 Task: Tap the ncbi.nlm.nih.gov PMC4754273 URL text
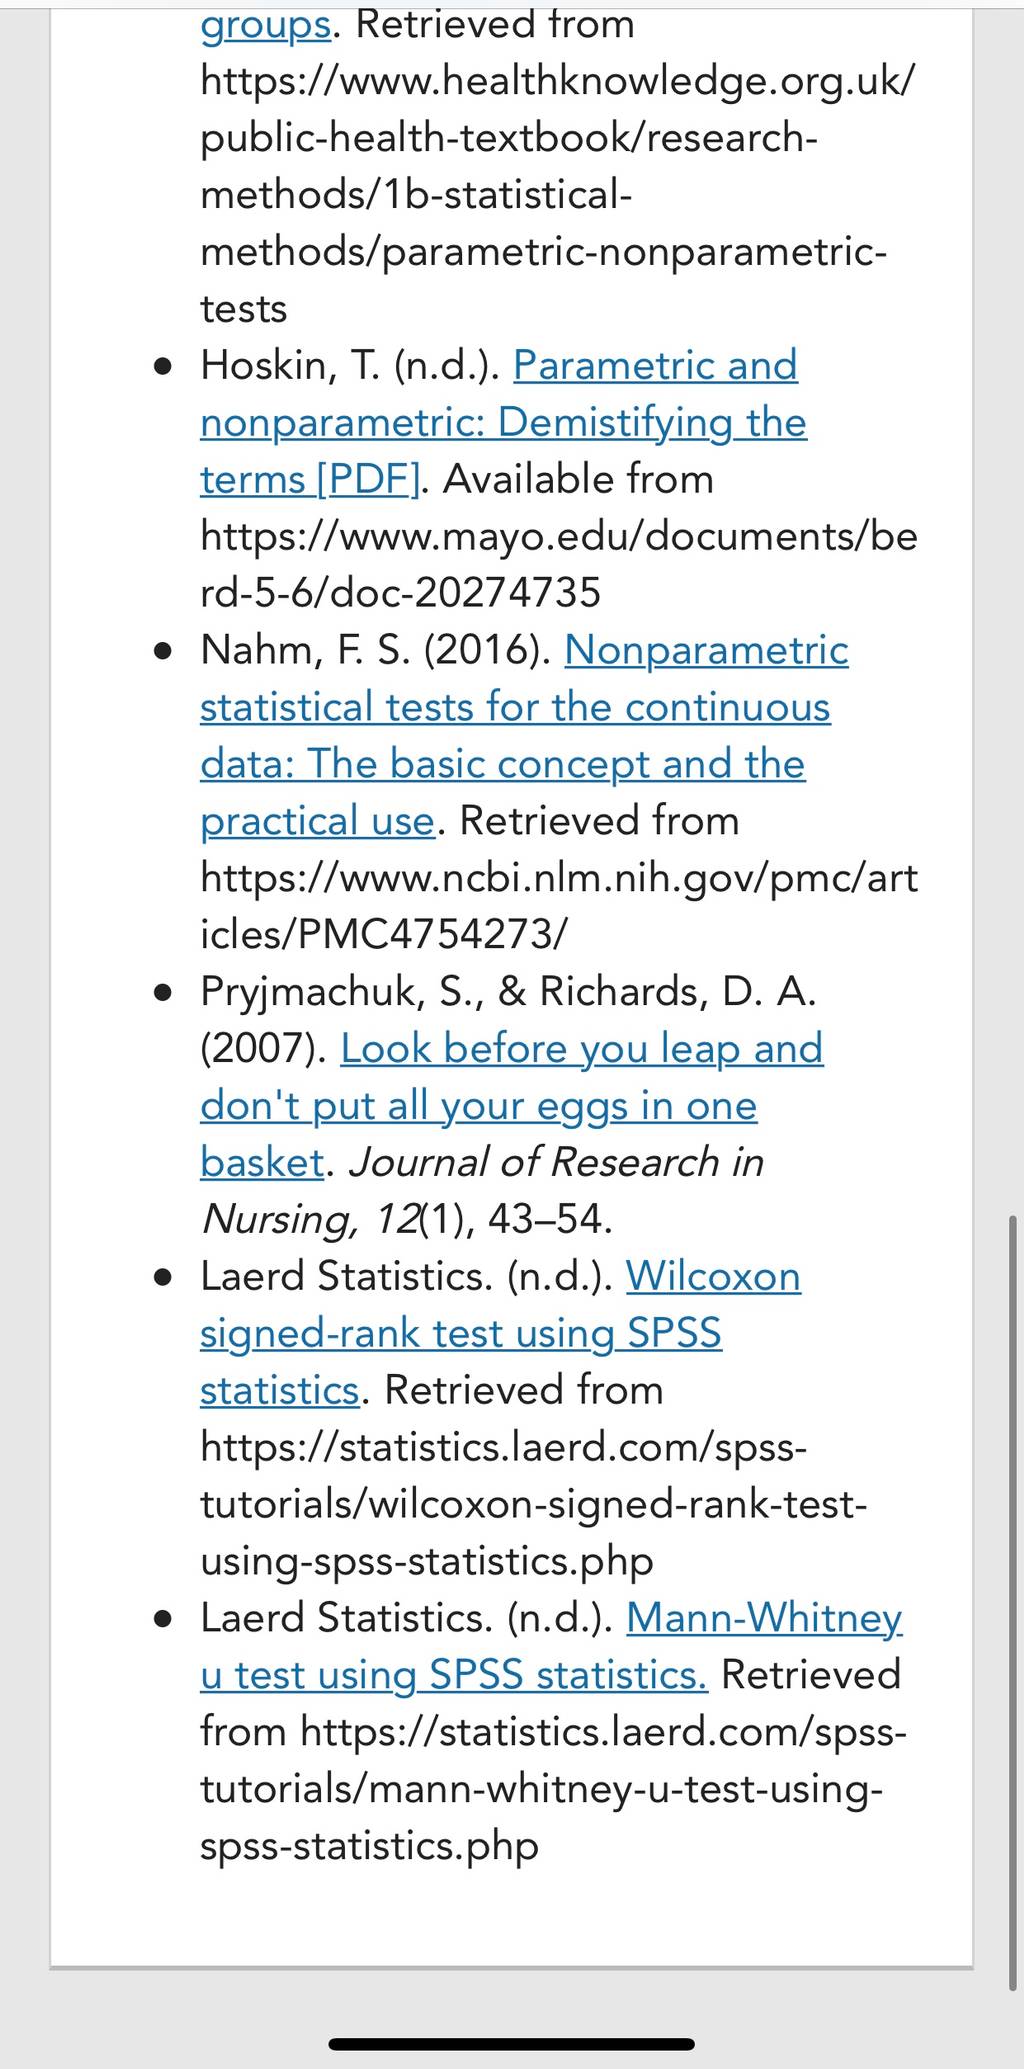click(559, 906)
